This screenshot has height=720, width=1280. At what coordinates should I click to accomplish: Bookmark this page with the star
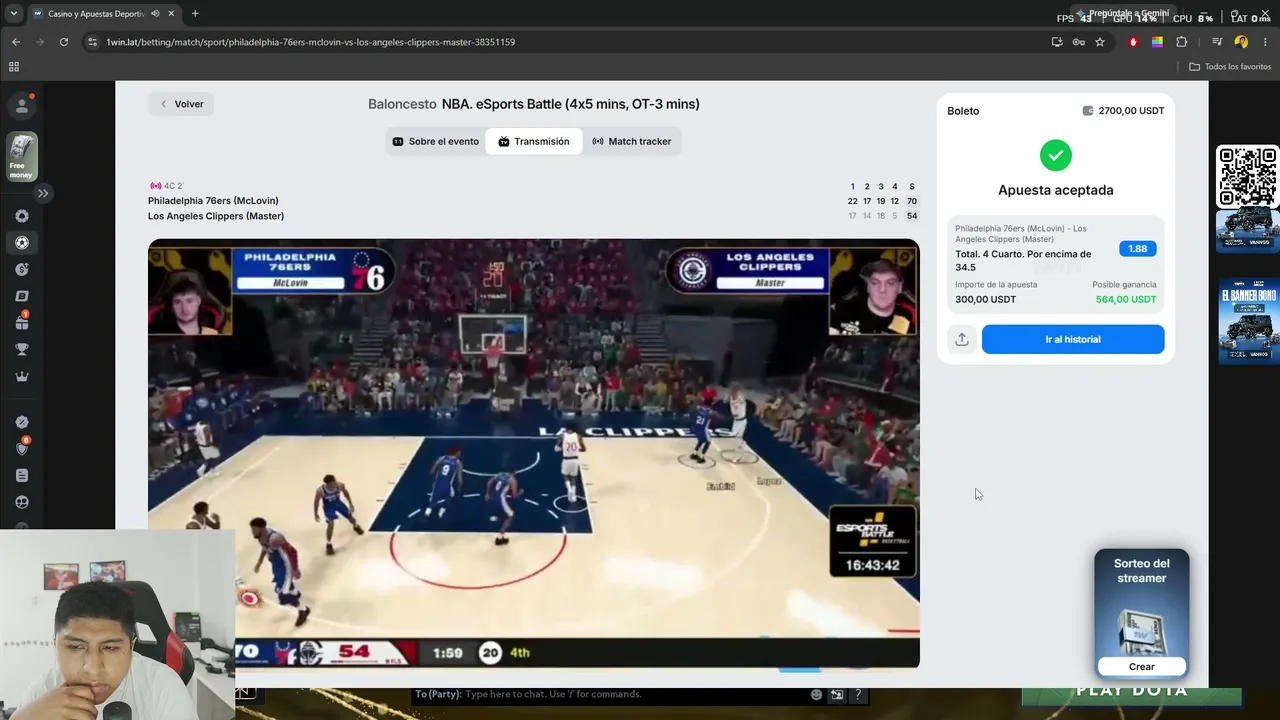coord(1100,42)
